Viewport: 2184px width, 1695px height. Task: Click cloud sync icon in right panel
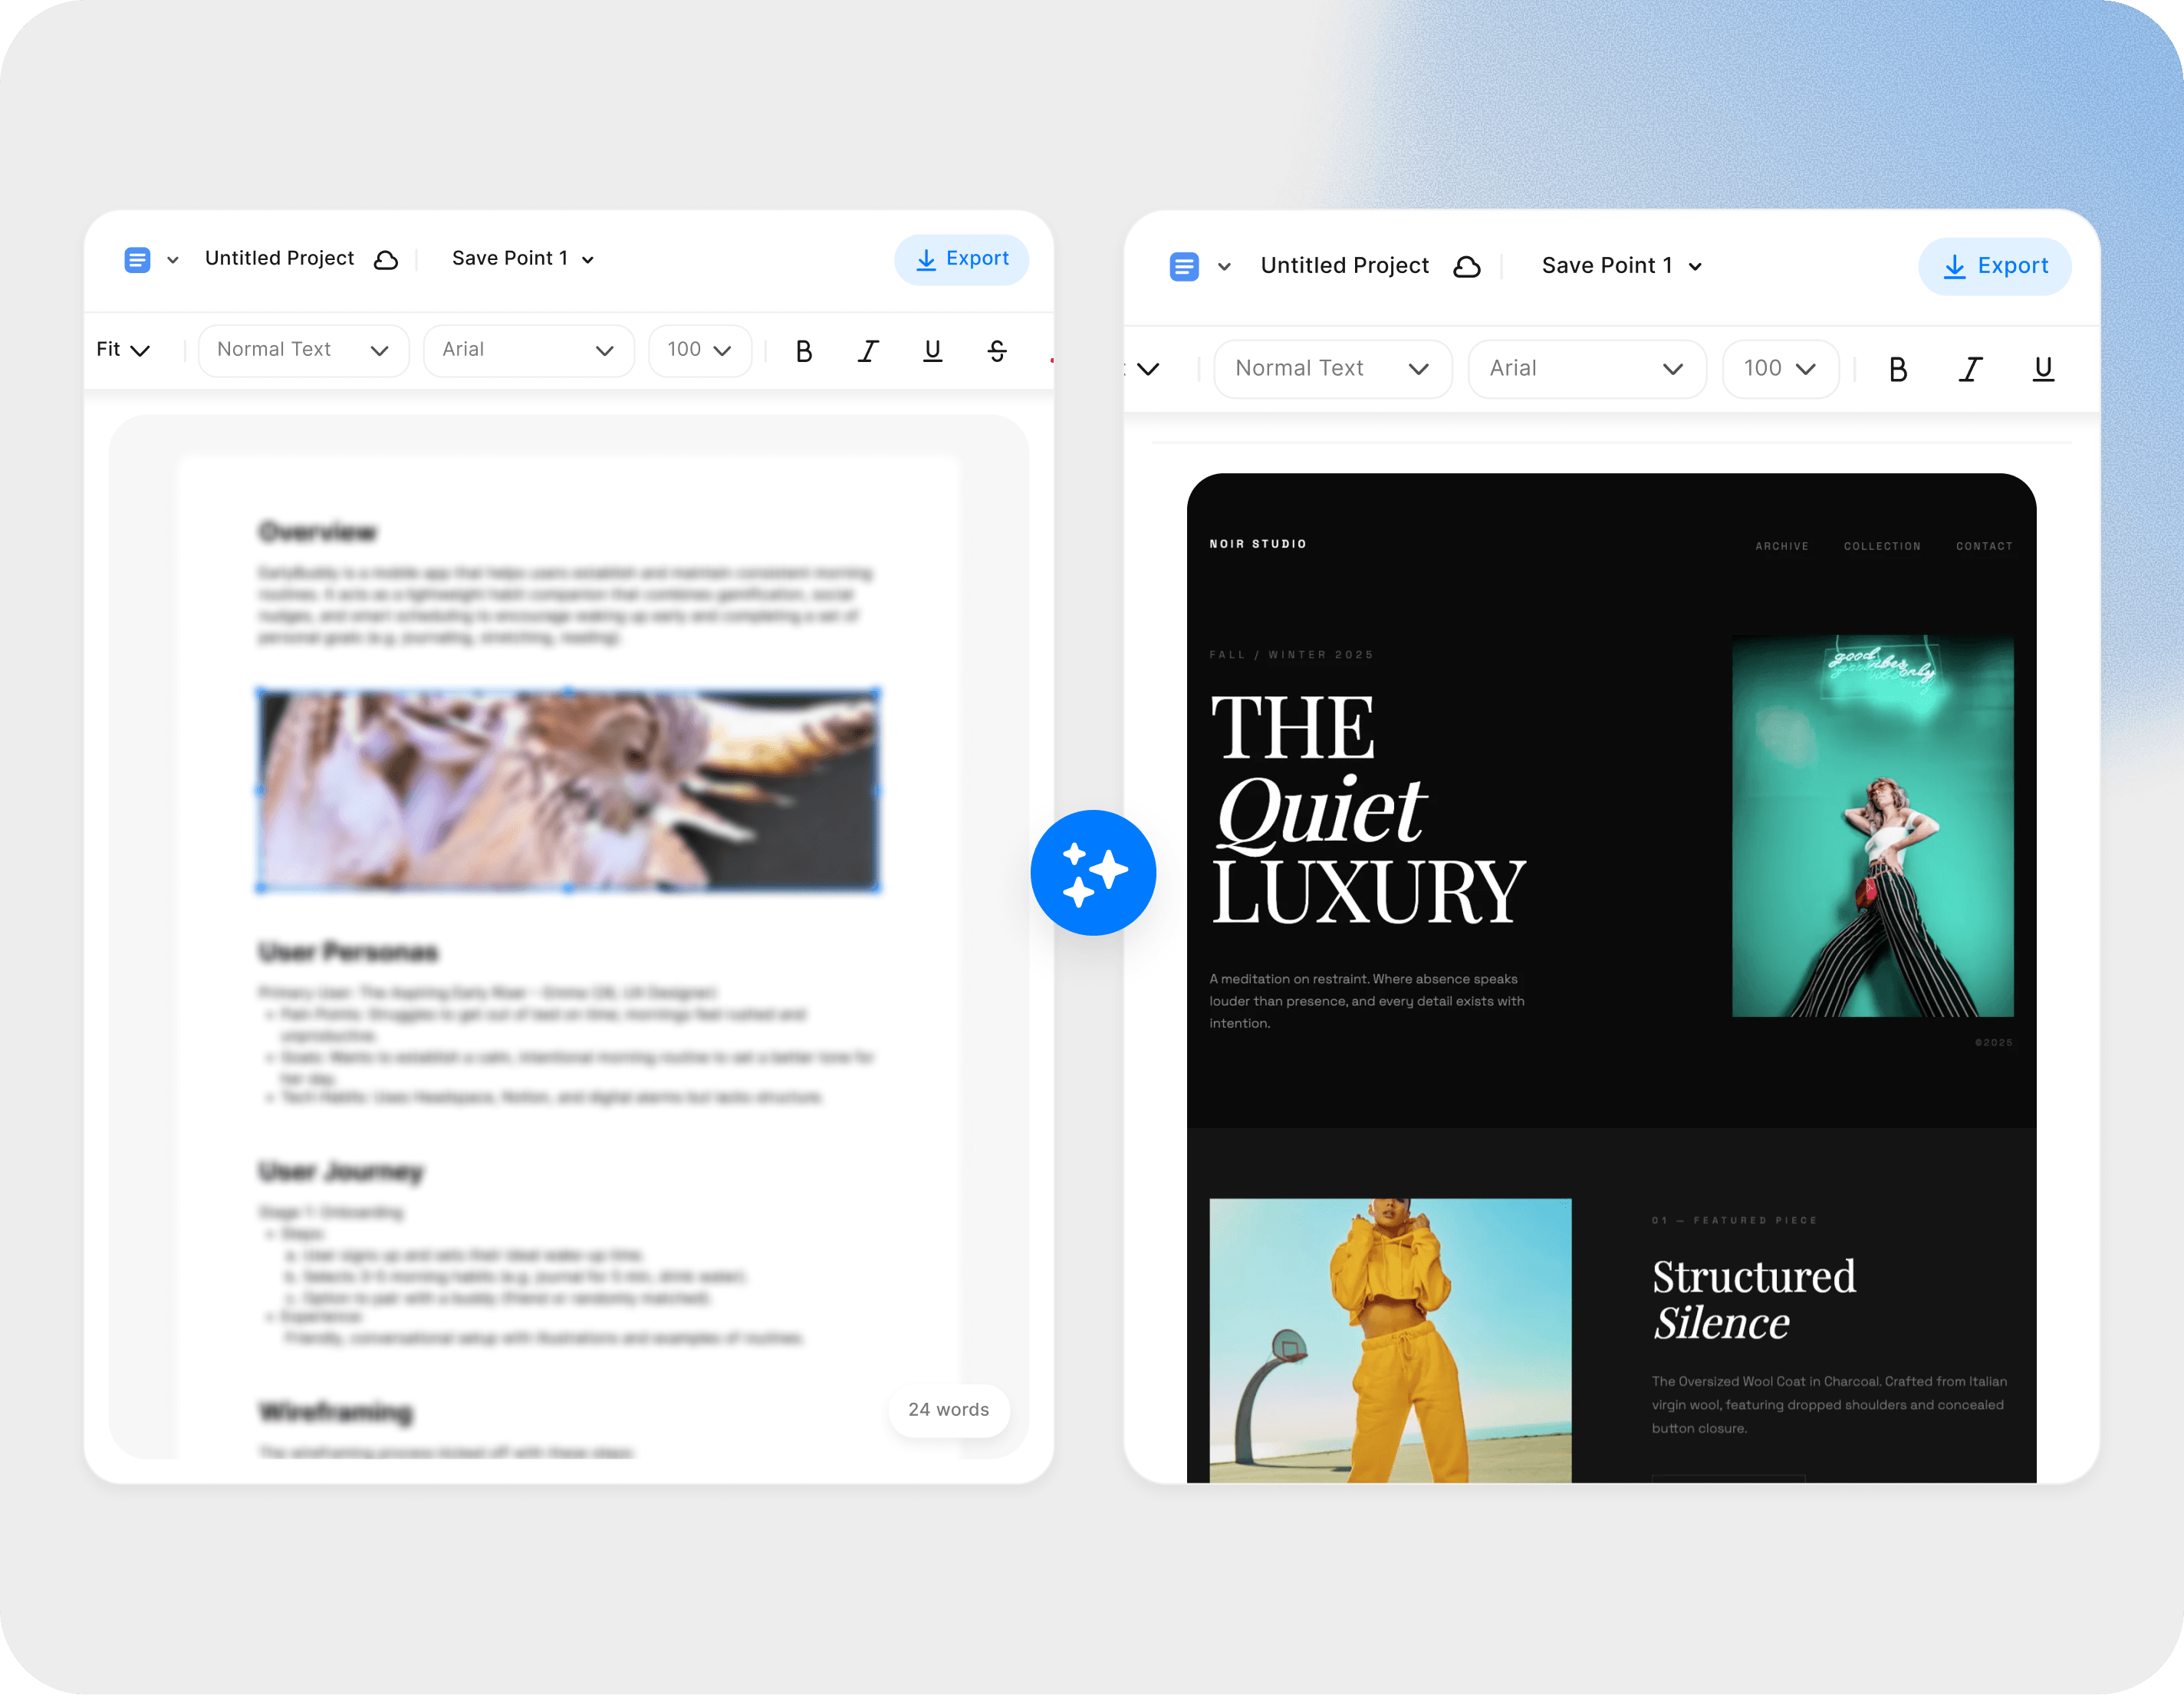pos(1466,267)
